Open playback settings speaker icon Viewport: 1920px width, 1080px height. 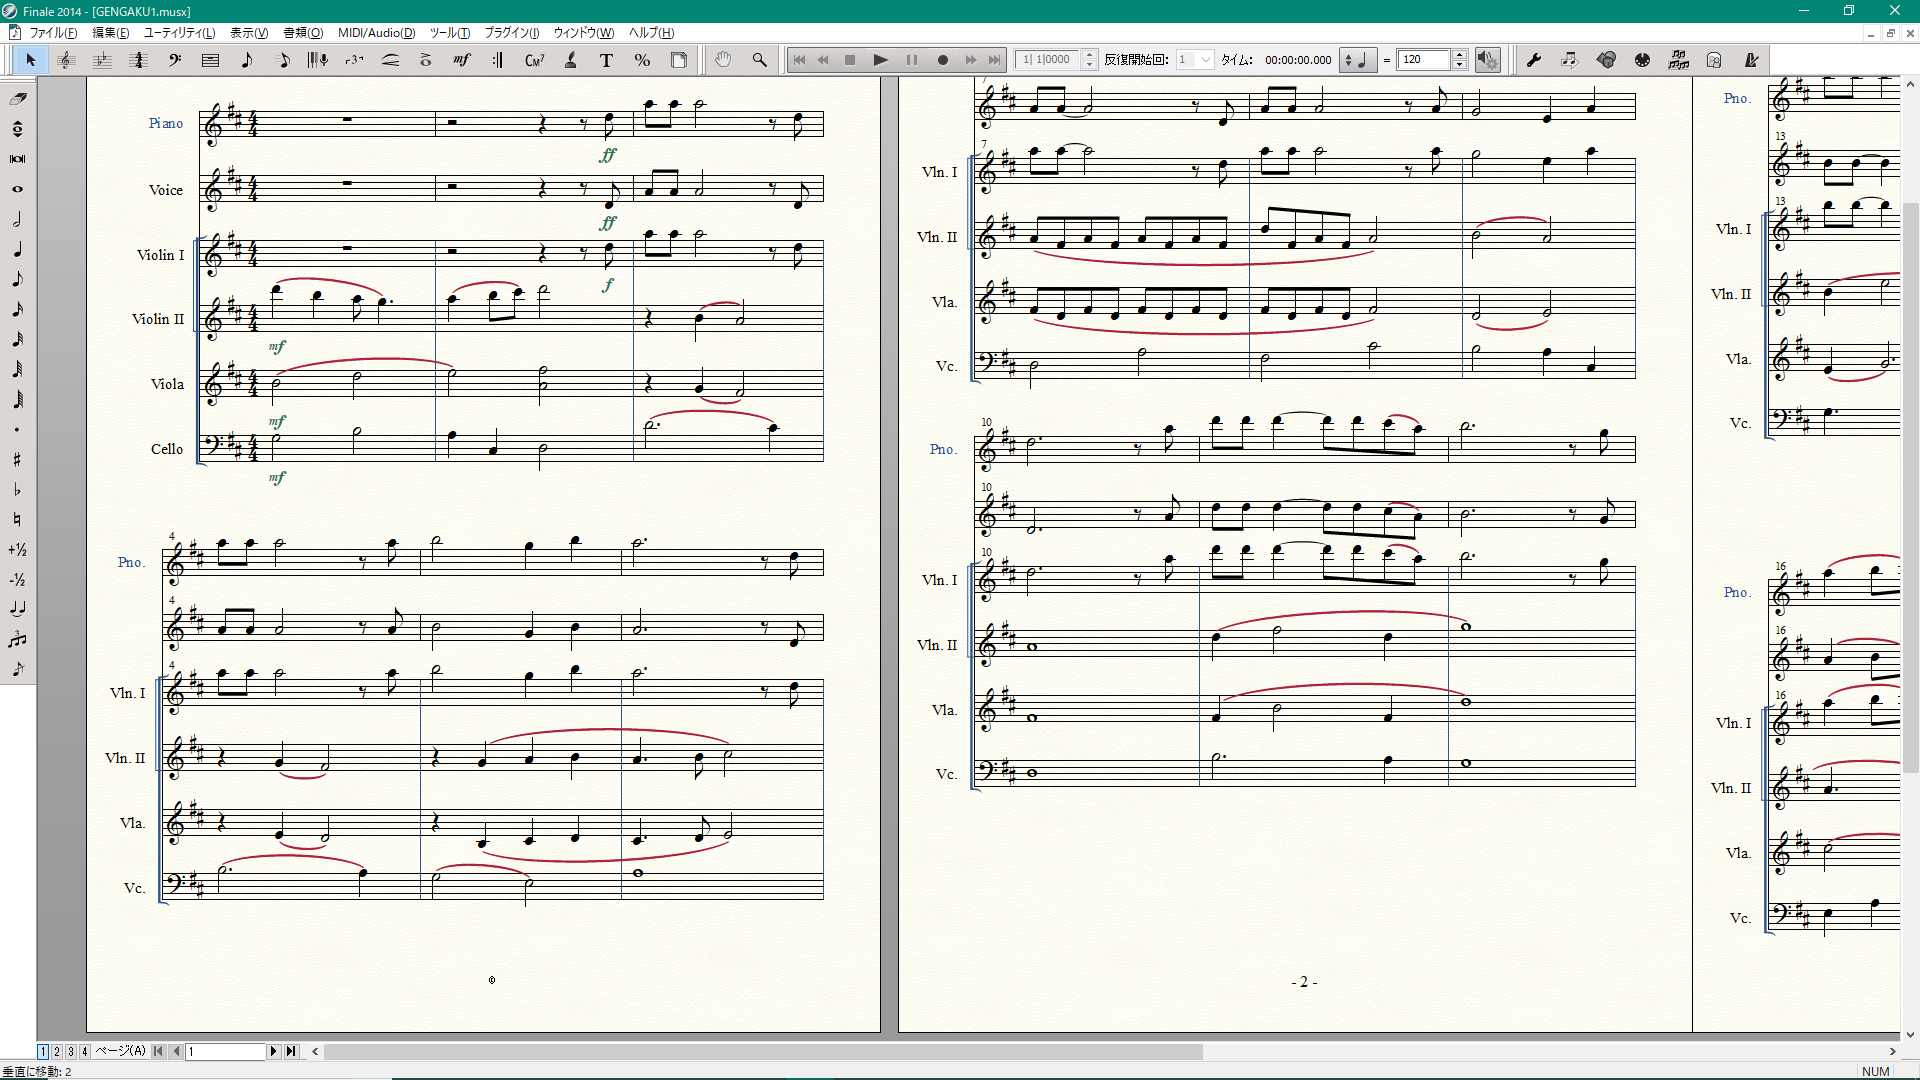[1488, 60]
